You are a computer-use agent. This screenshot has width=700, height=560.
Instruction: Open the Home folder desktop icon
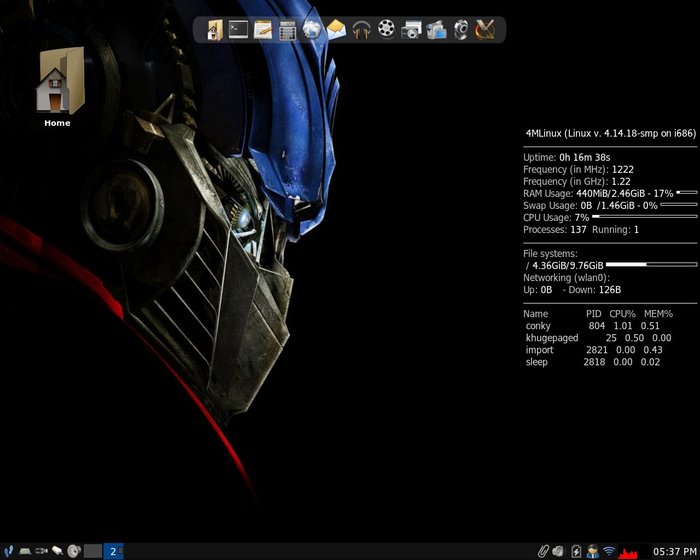58,82
